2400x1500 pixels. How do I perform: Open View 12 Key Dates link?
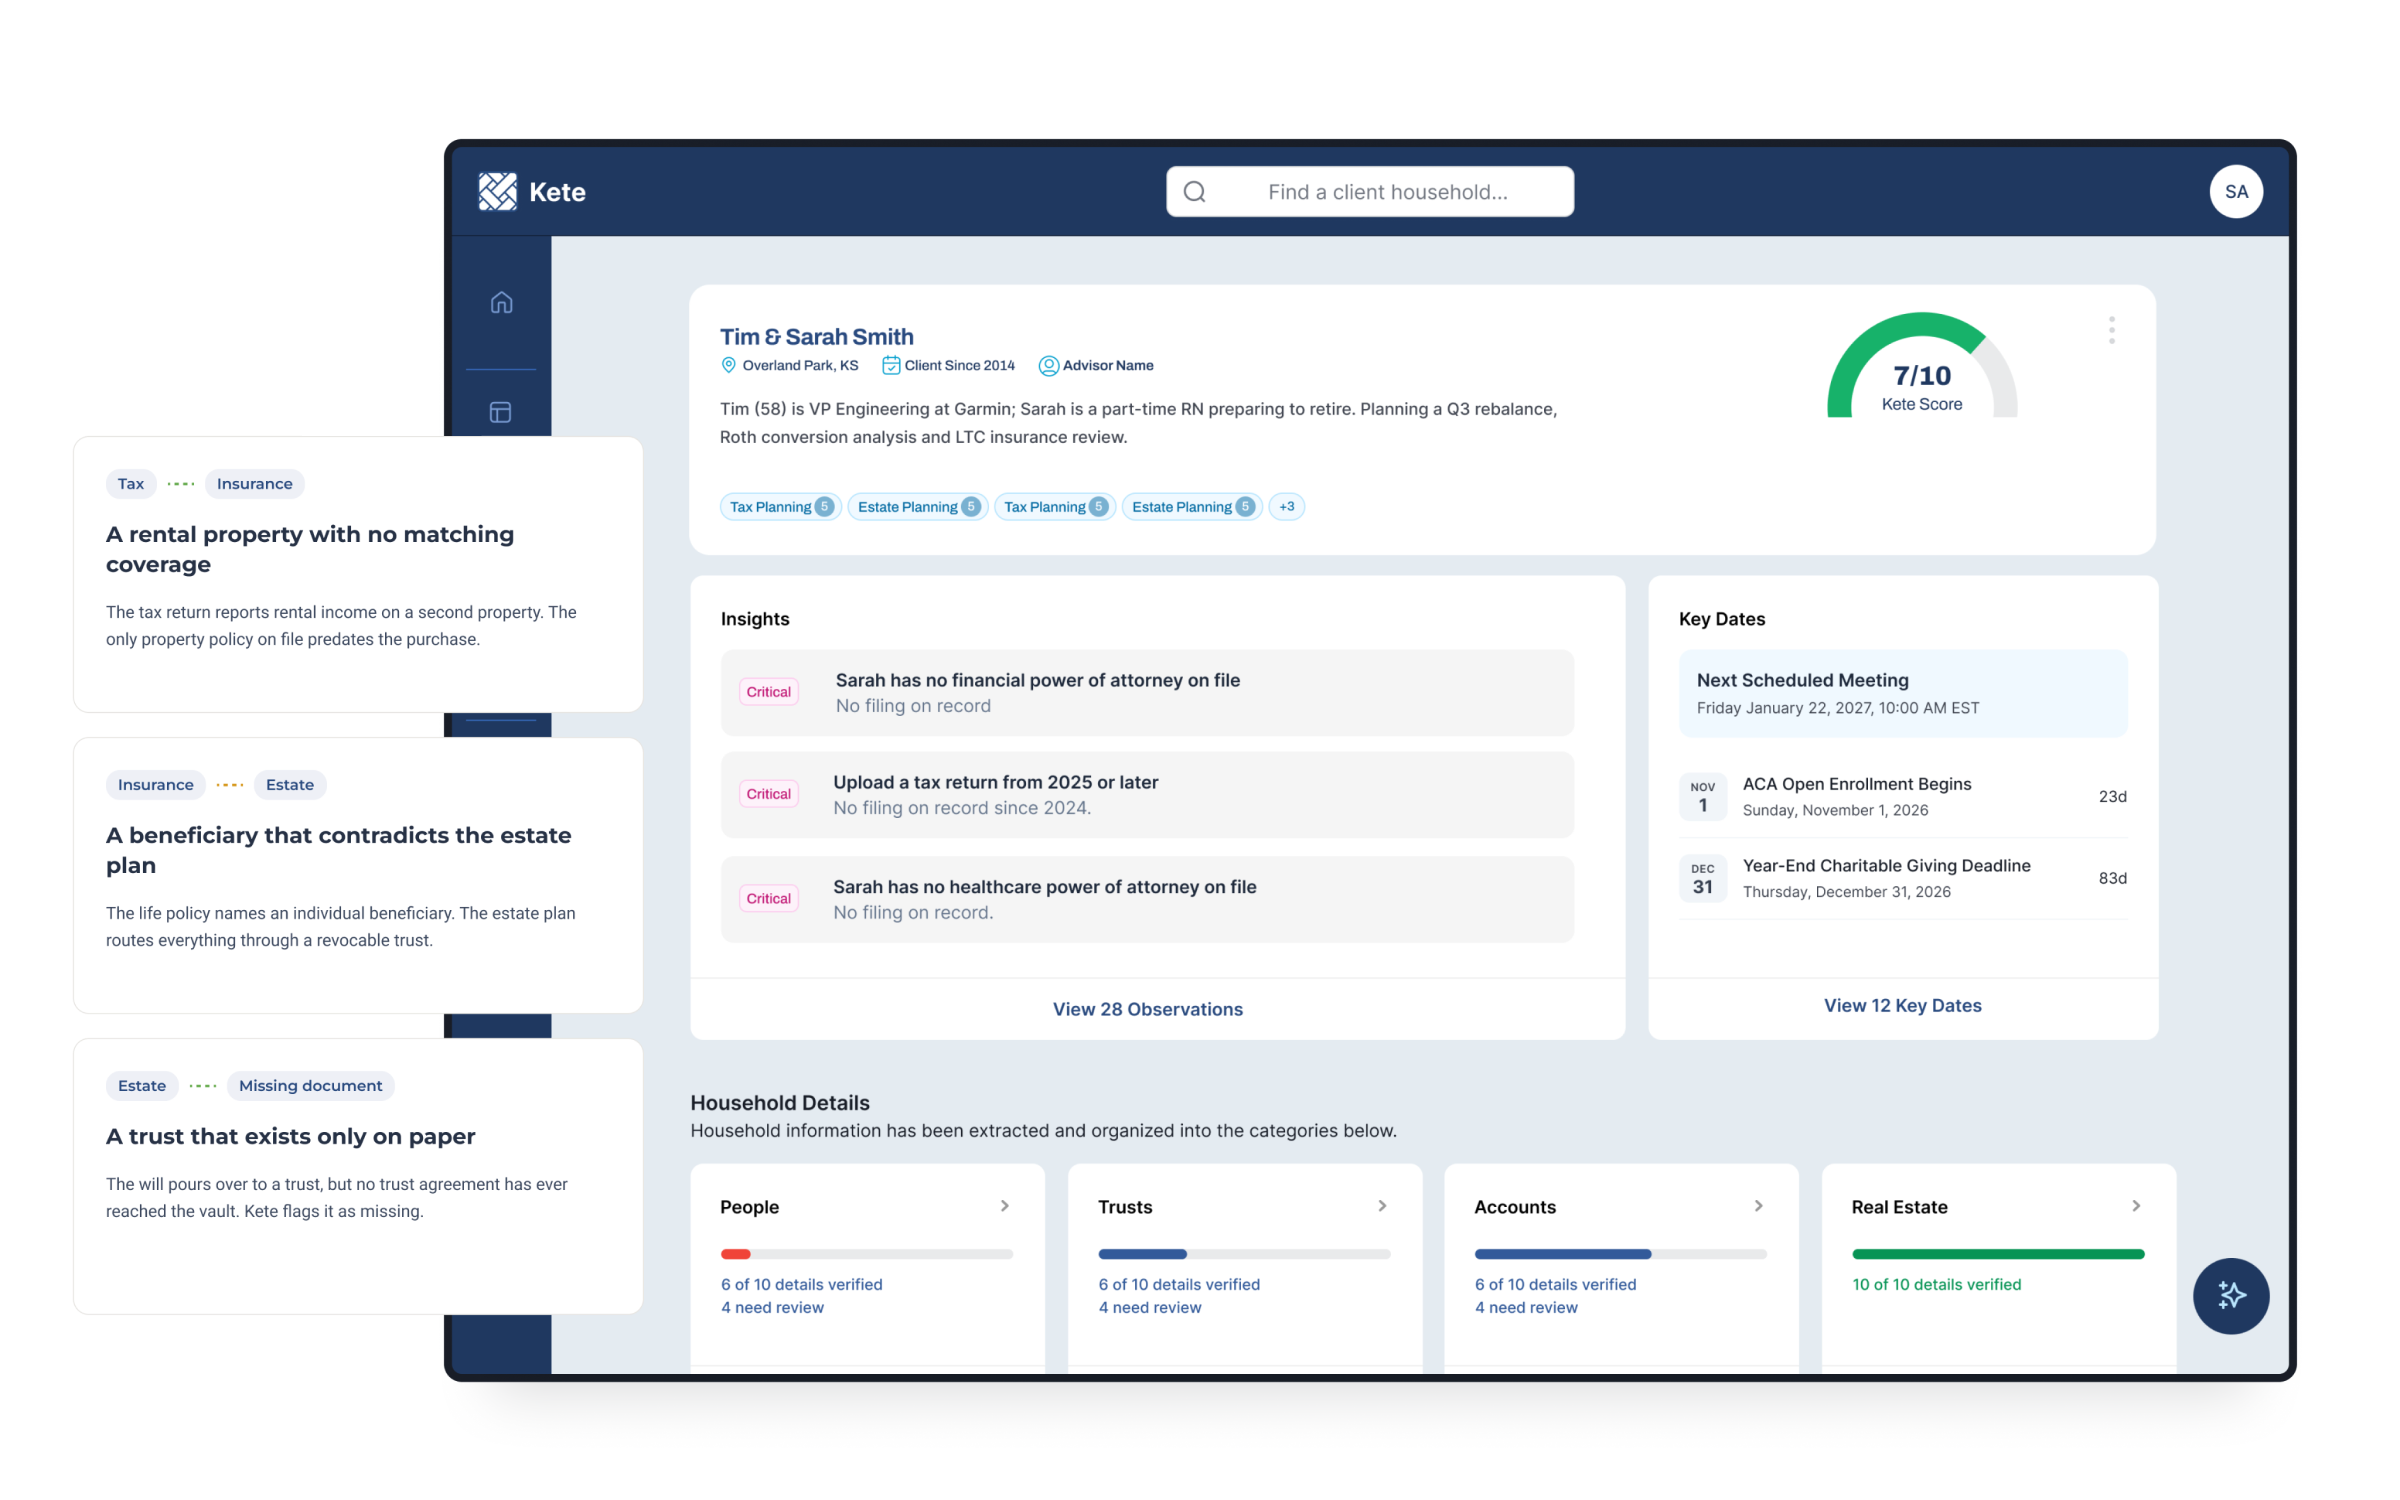click(1902, 1005)
